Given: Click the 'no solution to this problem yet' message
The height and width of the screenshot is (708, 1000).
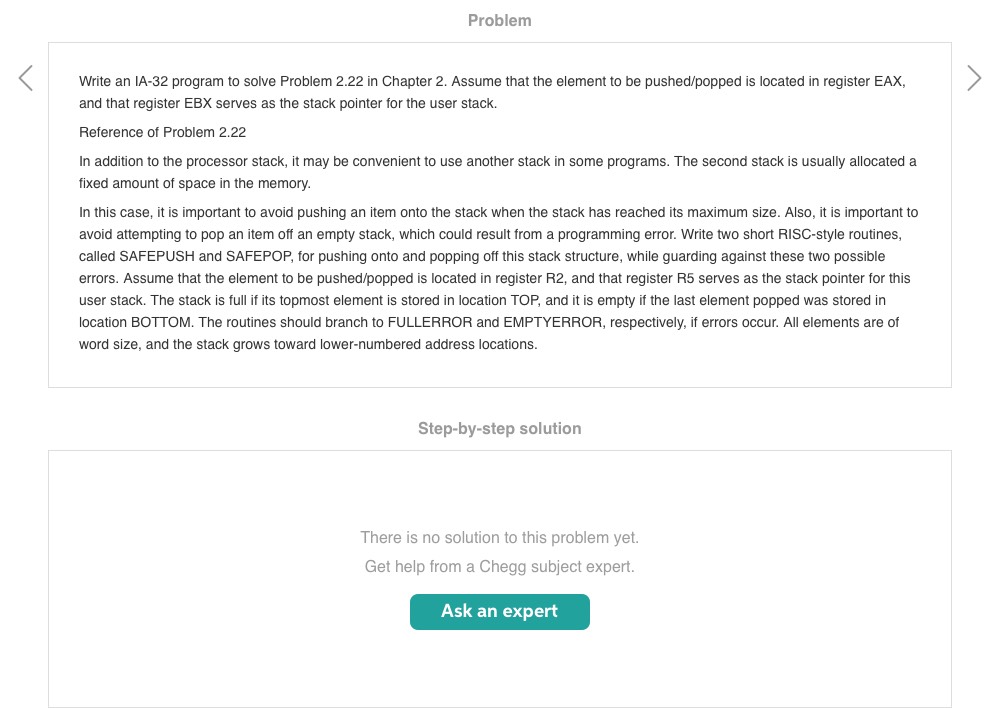Looking at the screenshot, I should [x=500, y=538].
